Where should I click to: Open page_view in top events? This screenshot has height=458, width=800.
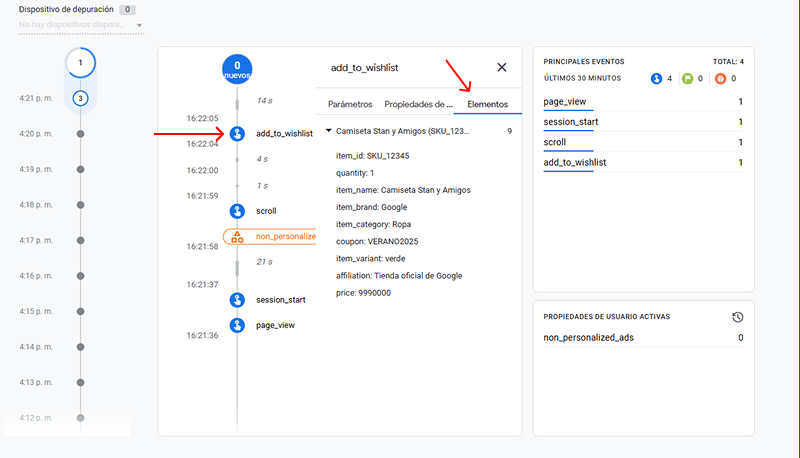(x=643, y=101)
